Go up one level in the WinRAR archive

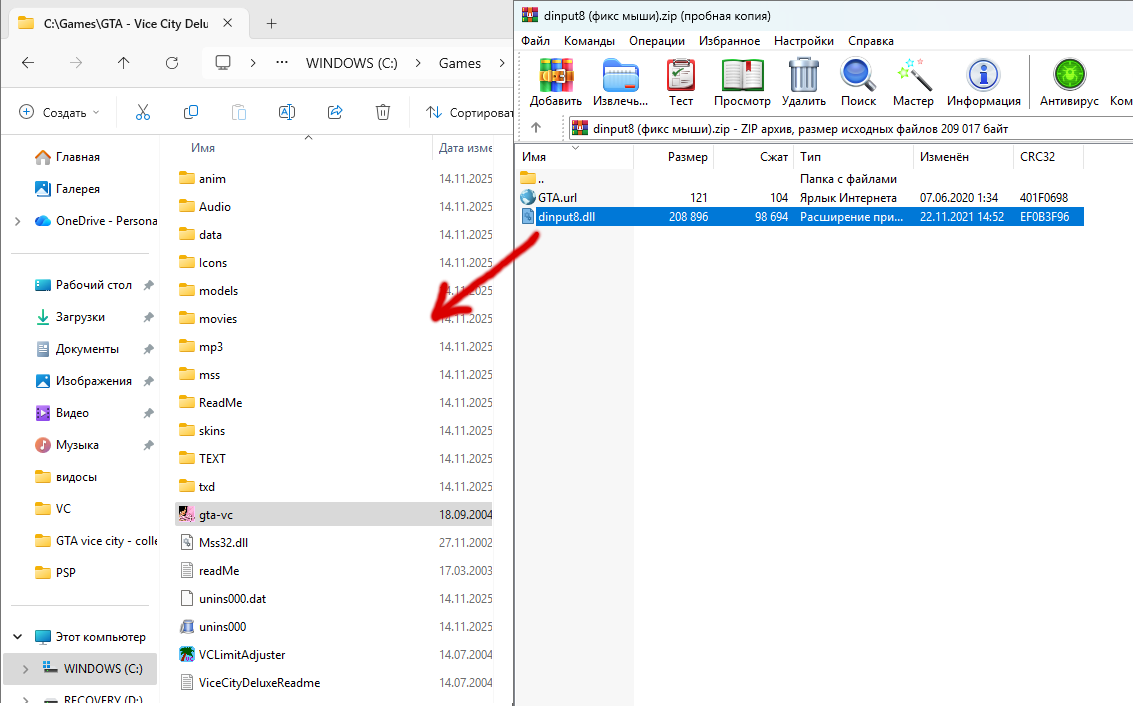535,128
